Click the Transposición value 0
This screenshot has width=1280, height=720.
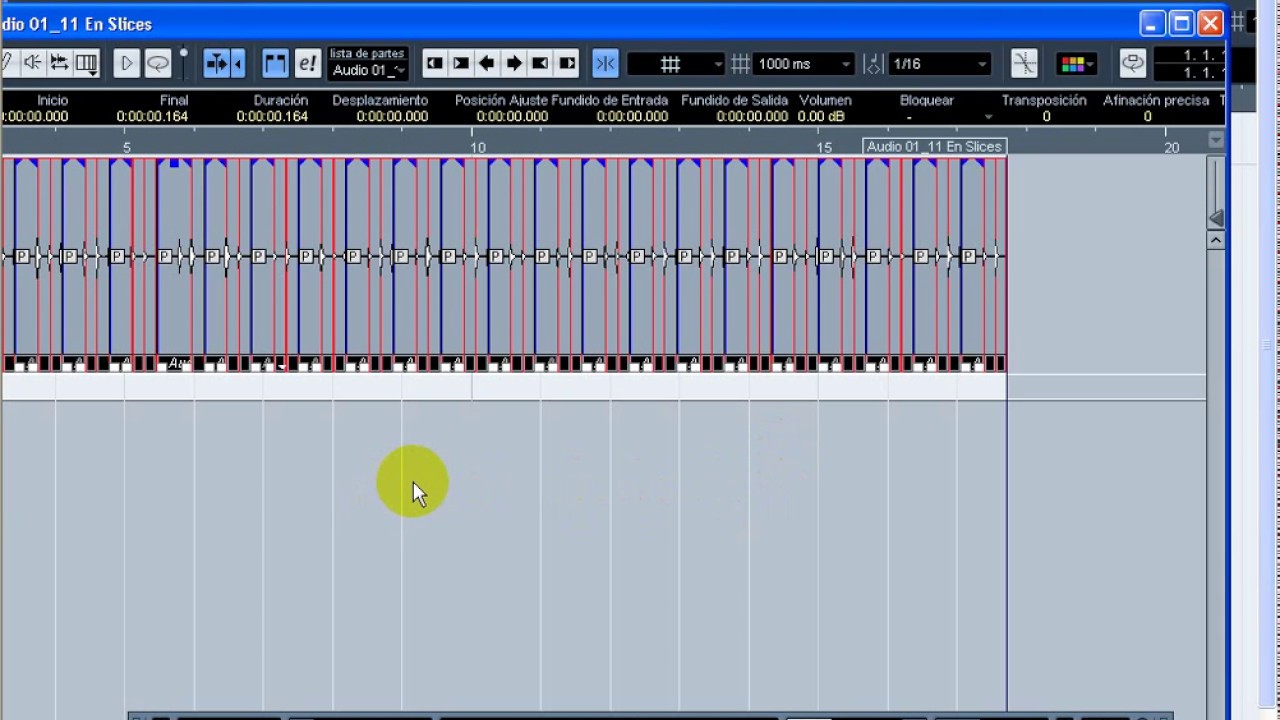click(1046, 117)
